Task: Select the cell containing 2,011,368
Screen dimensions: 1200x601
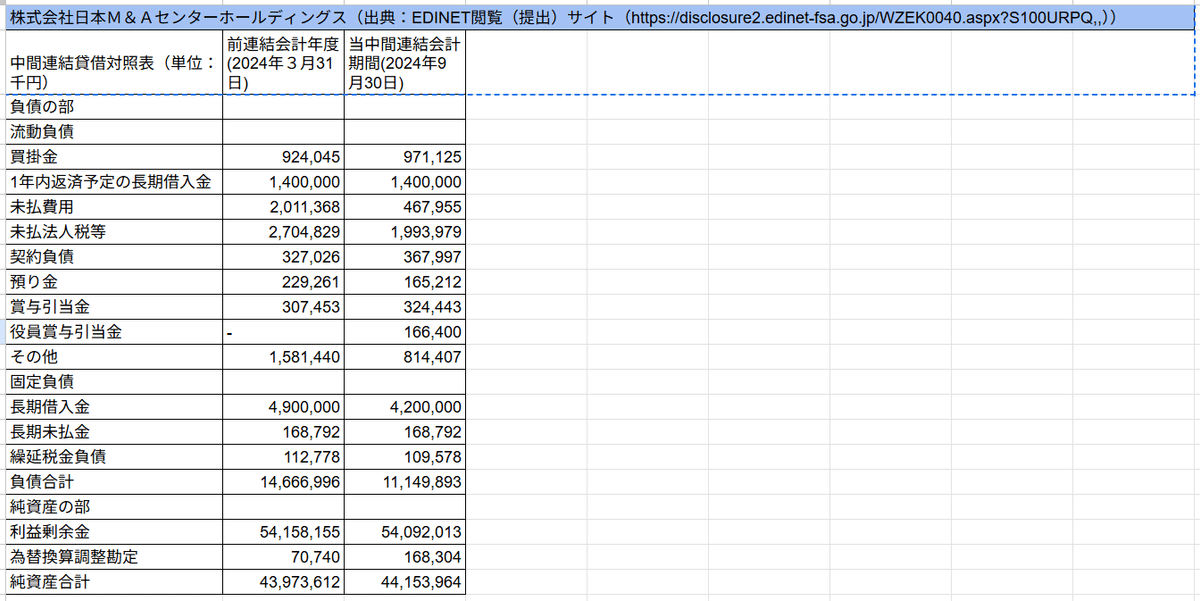Action: coord(283,207)
